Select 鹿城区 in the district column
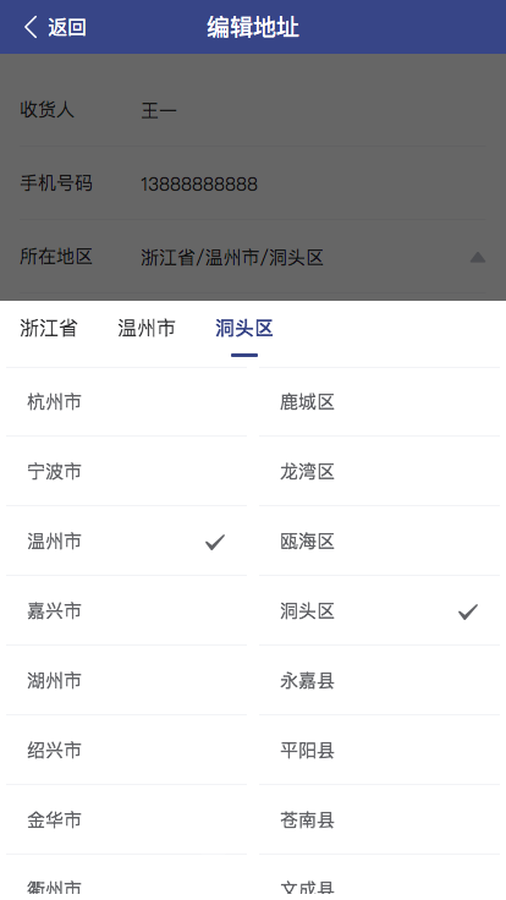The height and width of the screenshot is (900, 506). [x=379, y=402]
